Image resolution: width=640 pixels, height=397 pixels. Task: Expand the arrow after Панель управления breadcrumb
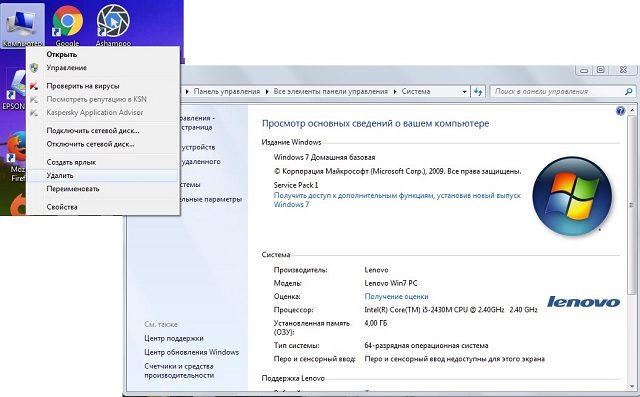267,92
